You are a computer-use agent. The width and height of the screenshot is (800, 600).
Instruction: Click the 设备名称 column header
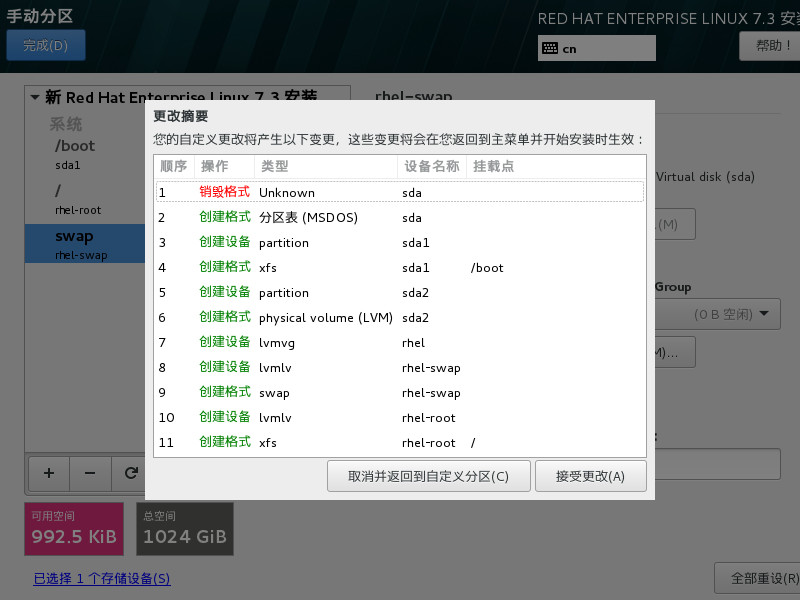432,166
